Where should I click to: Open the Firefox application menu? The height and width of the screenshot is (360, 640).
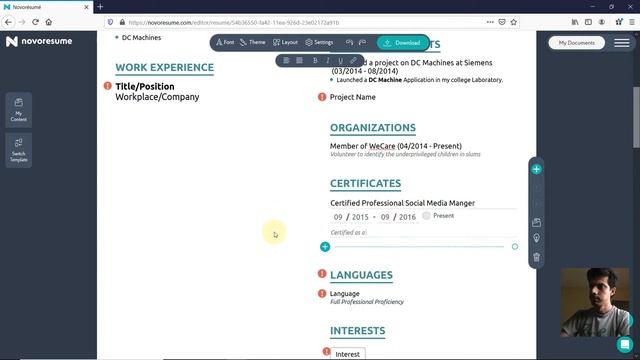click(x=632, y=22)
